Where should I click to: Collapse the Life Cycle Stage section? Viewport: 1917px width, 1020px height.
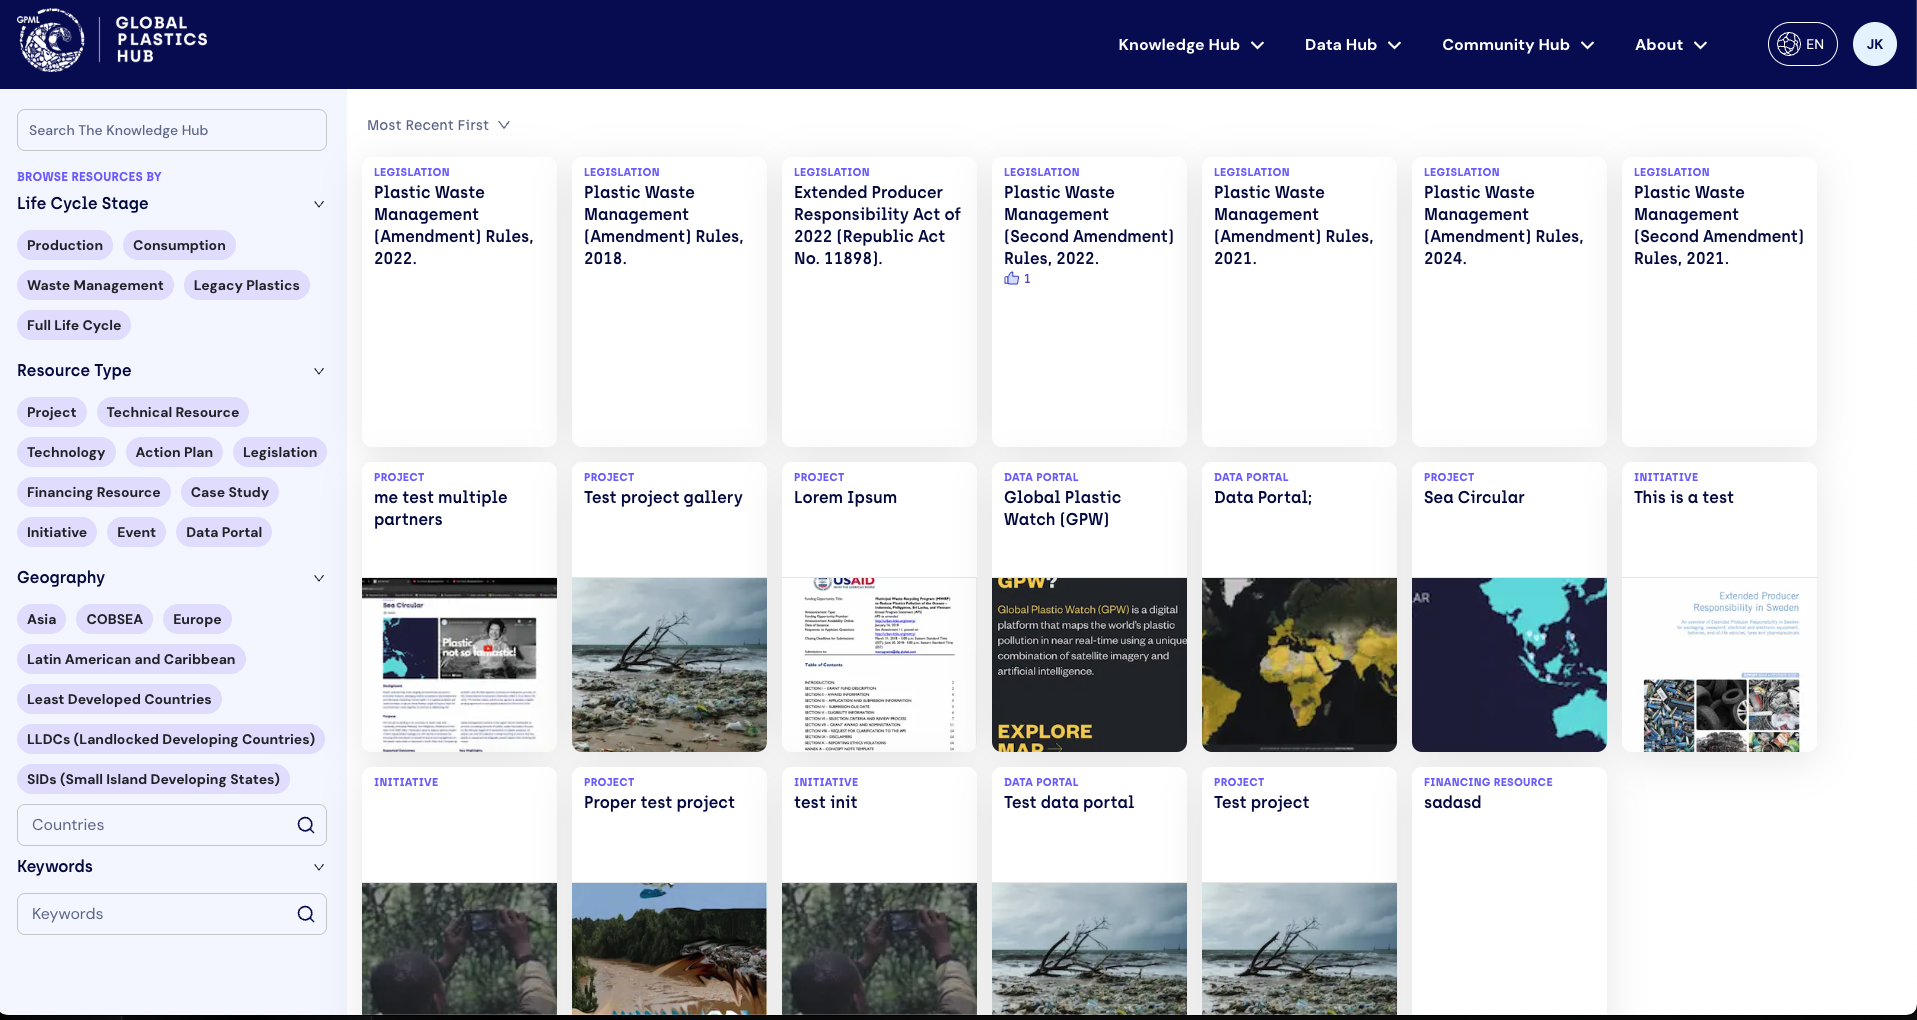click(319, 204)
